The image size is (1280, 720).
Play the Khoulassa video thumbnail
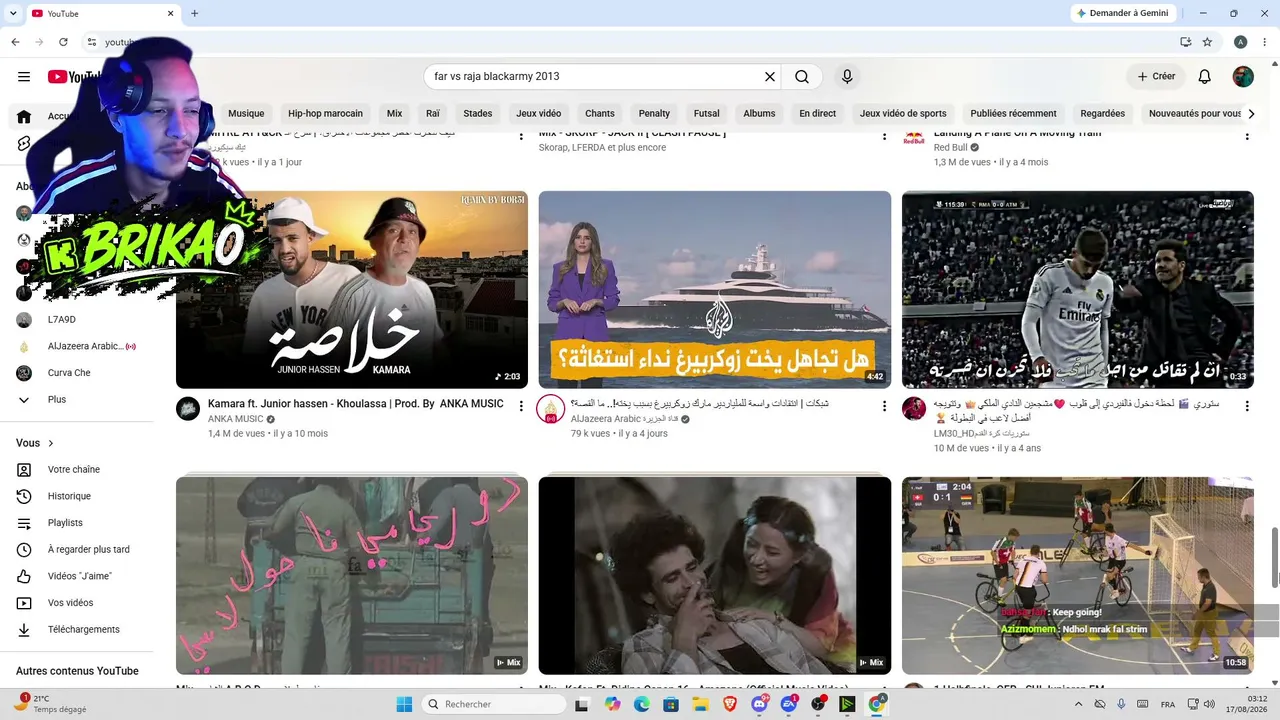[x=352, y=290]
